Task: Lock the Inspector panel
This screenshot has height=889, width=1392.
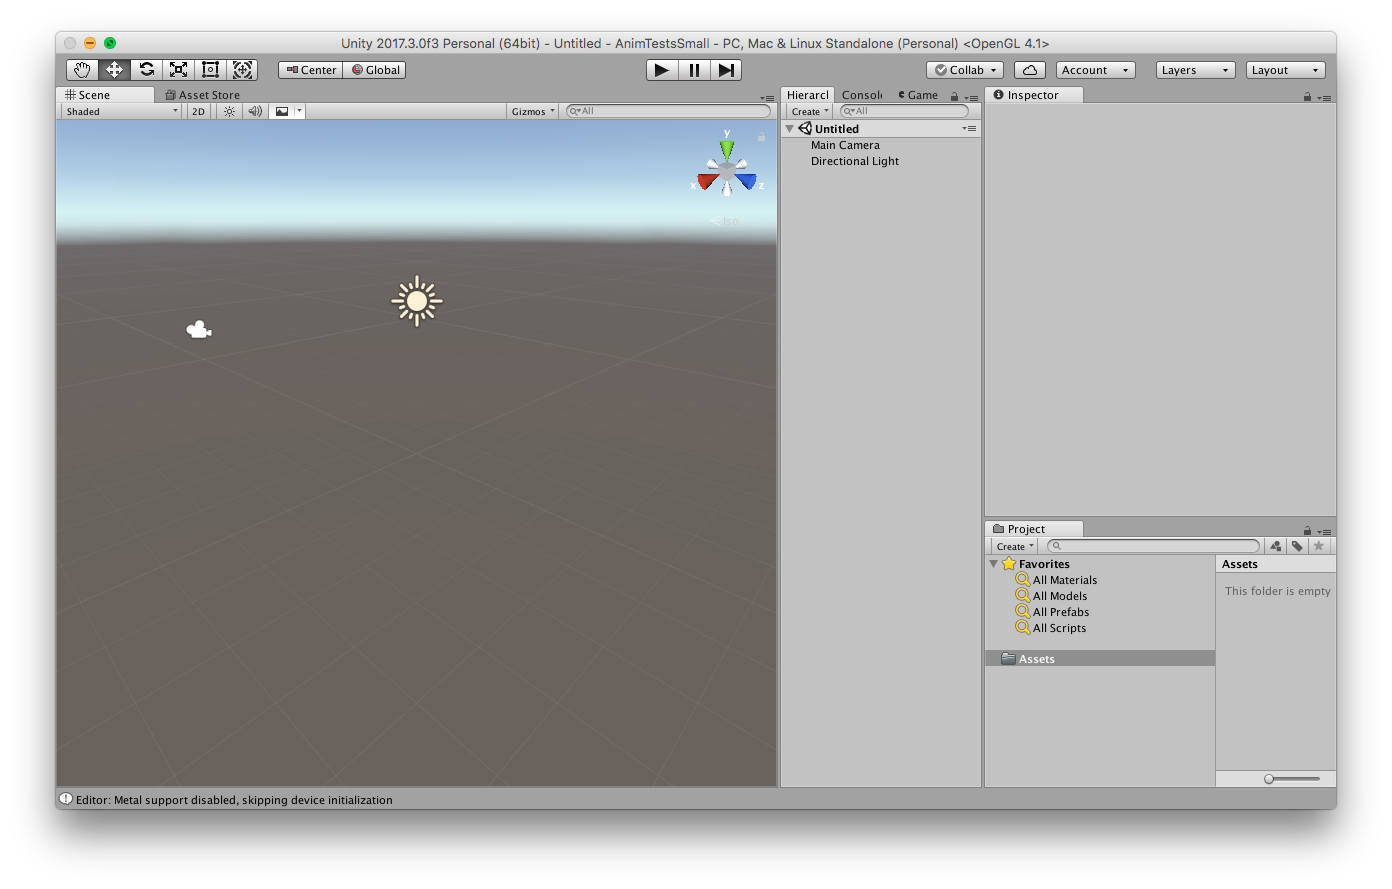Action: pyautogui.click(x=1307, y=94)
